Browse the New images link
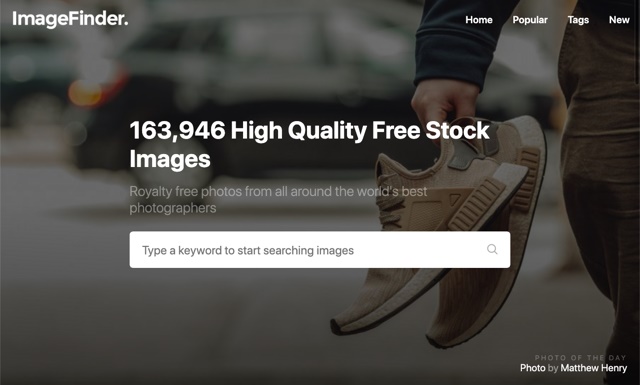Viewport: 640px width, 385px height. tap(619, 20)
